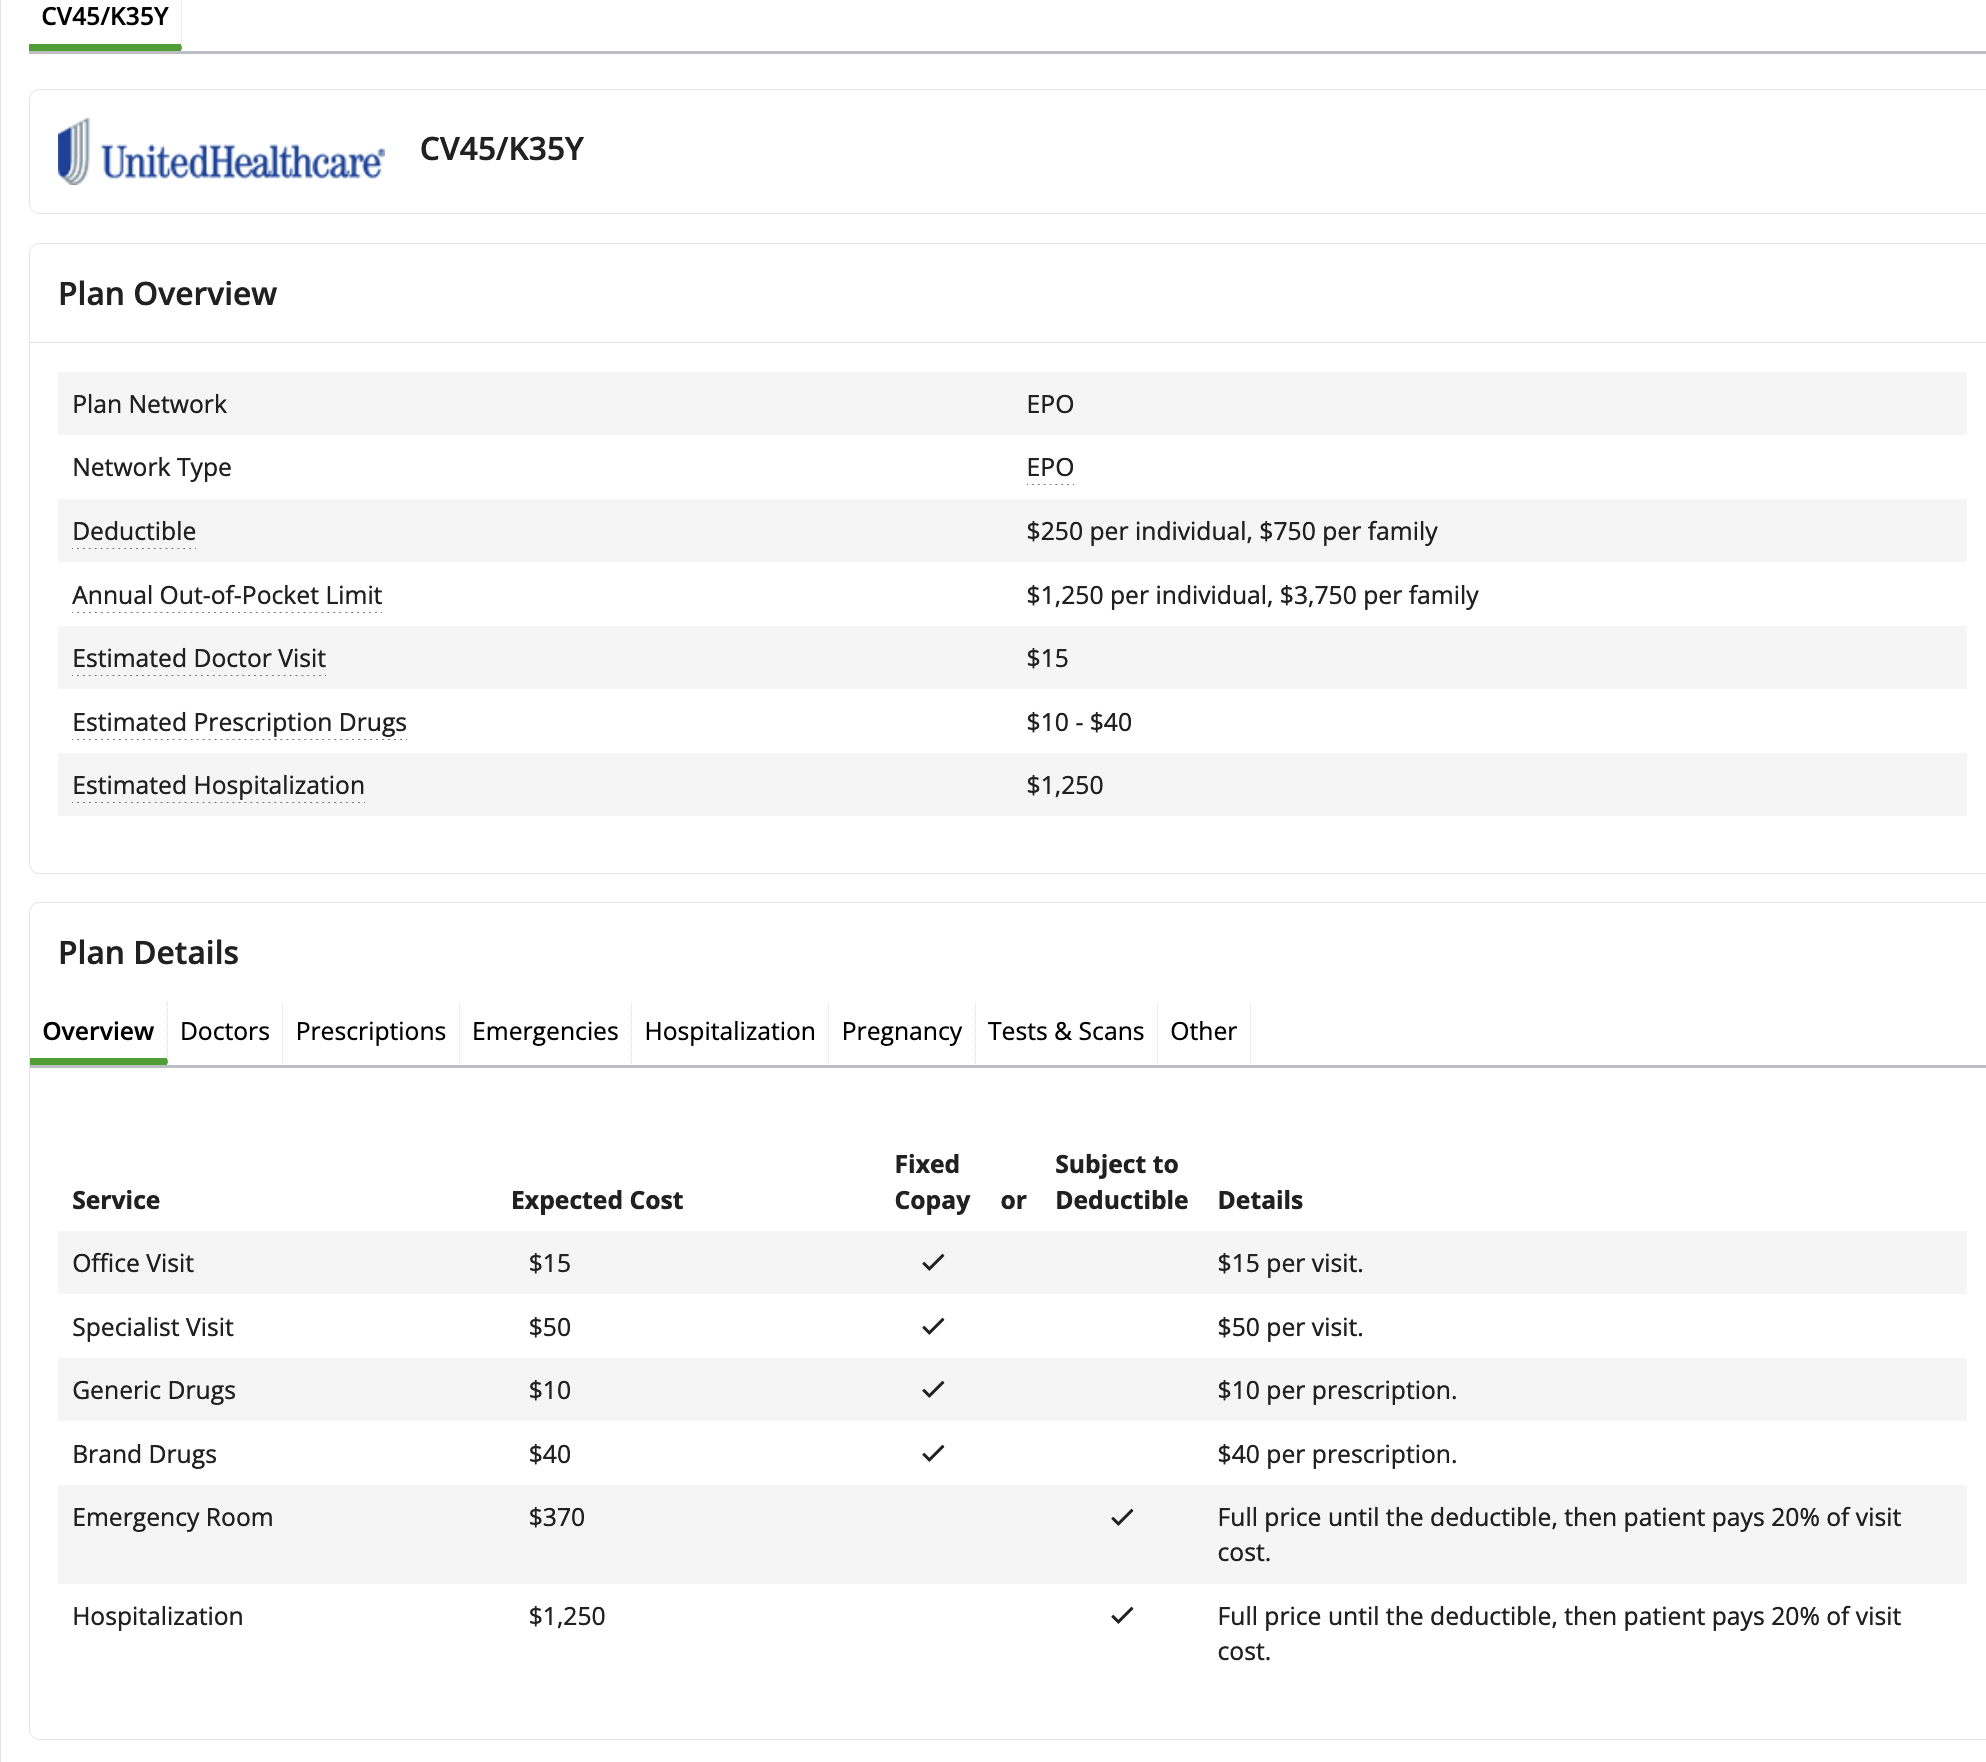Select the CV45/K35Y plan tab

[105, 18]
